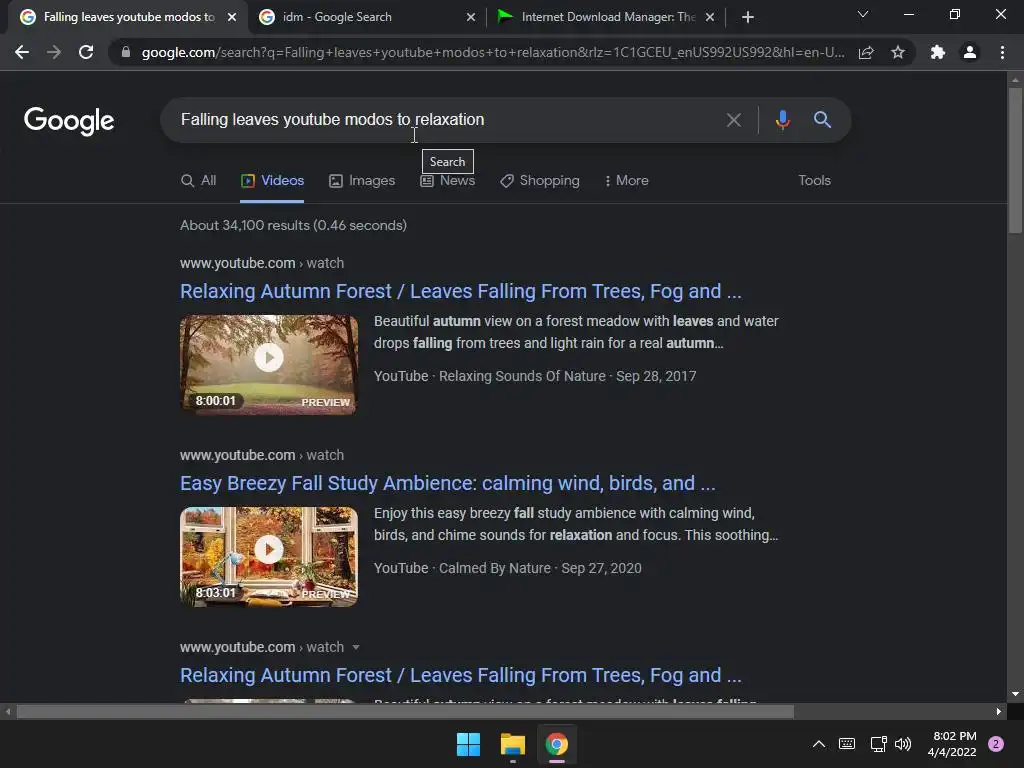Viewport: 1024px width, 768px height.
Task: Select the Falling leaves youtube tab
Action: pyautogui.click(x=128, y=17)
